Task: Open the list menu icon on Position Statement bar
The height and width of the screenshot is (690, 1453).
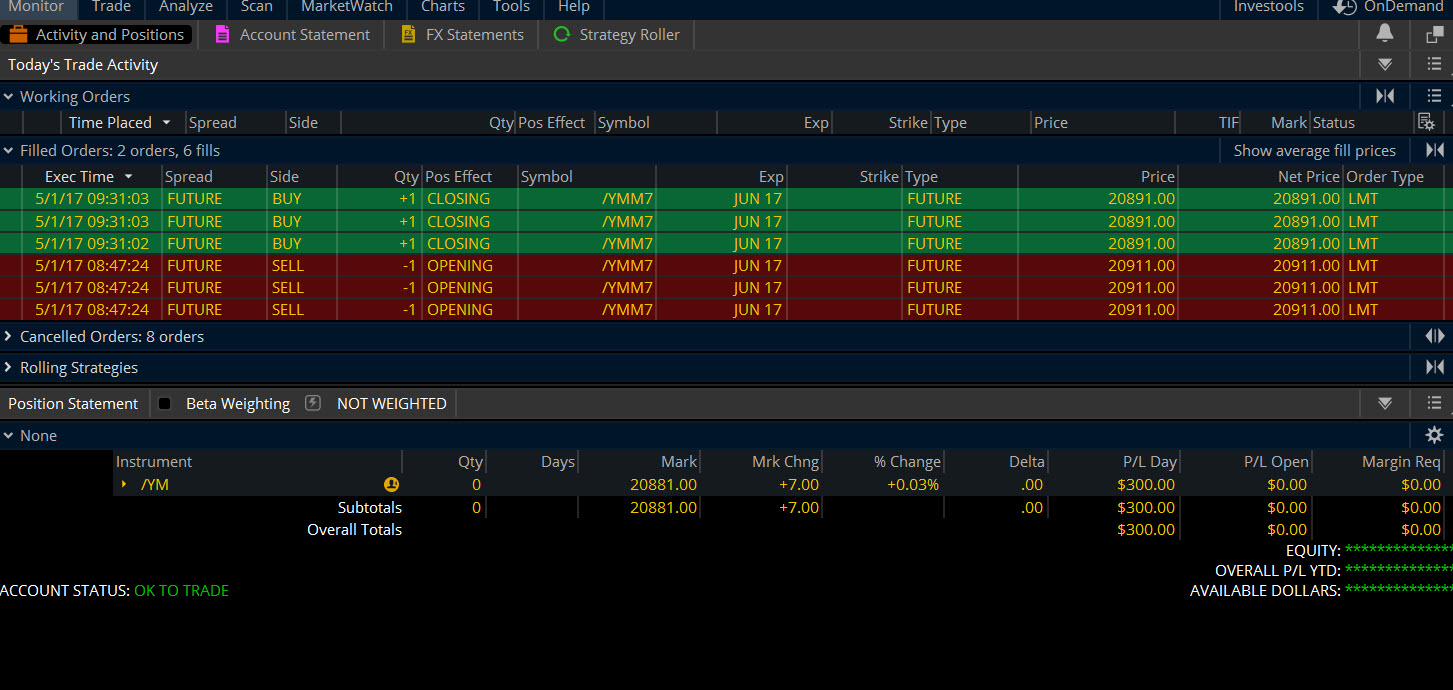Action: [x=1434, y=404]
